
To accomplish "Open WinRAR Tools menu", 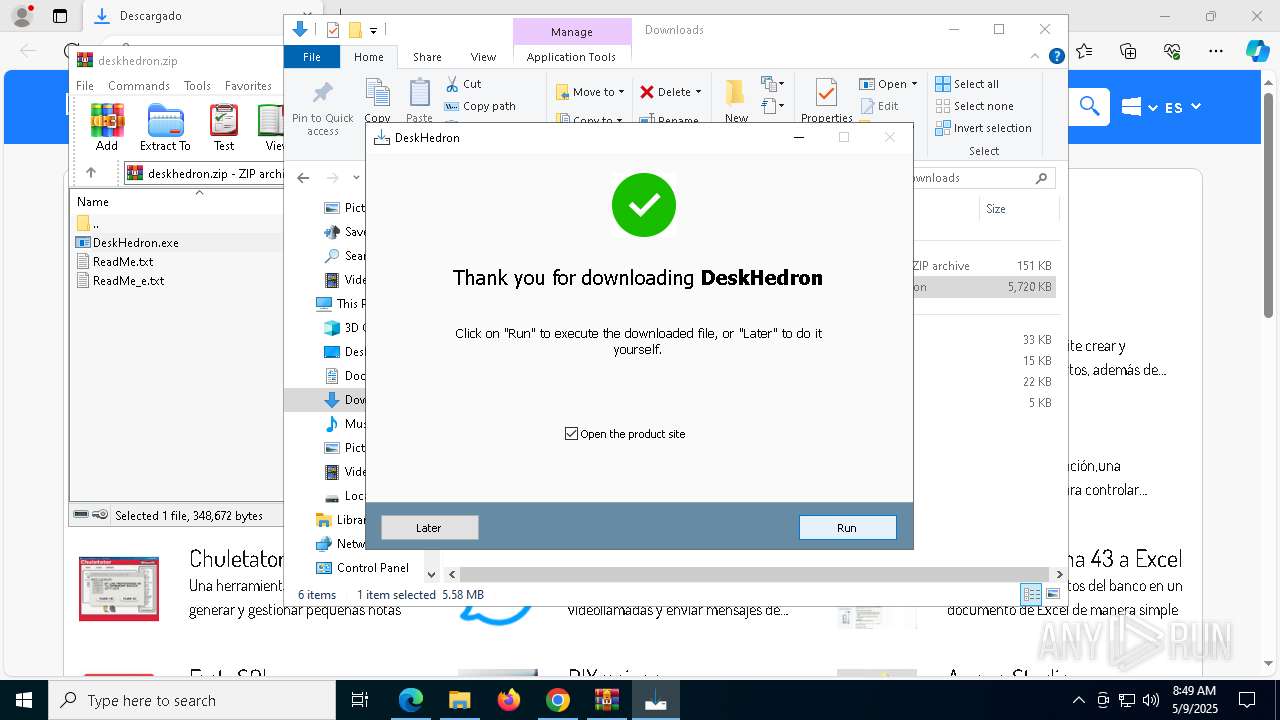I will coord(197,86).
